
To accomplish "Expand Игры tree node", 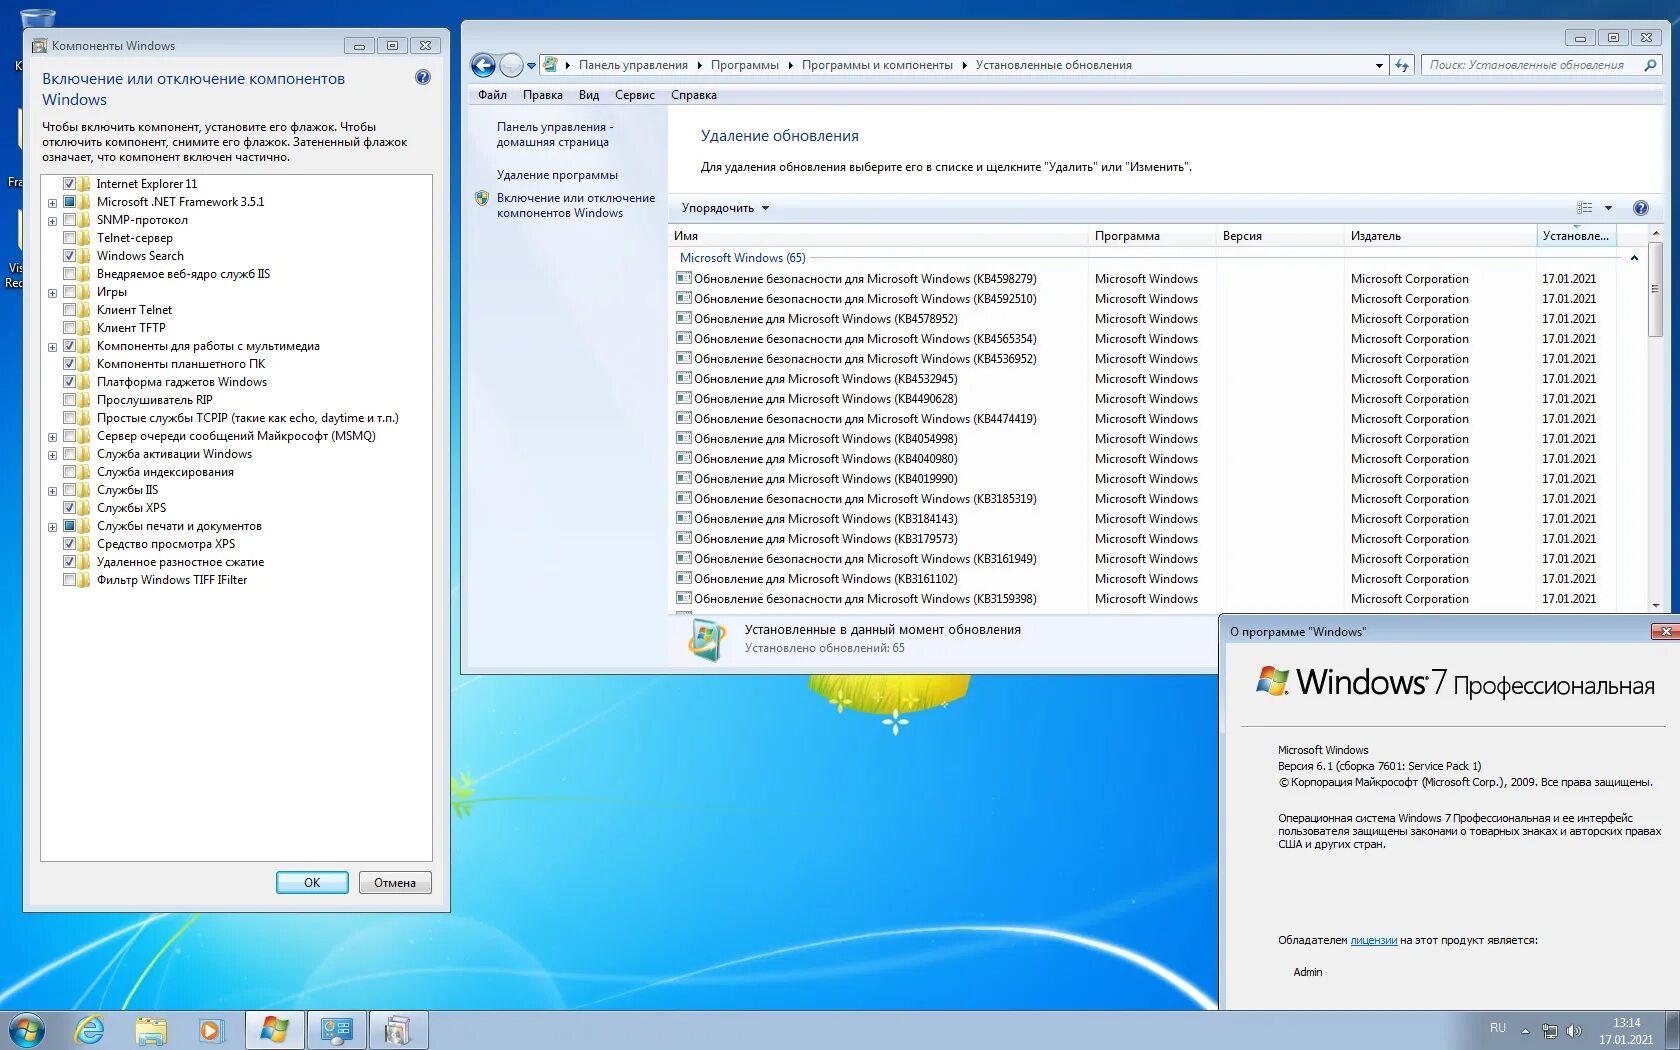I will (52, 293).
